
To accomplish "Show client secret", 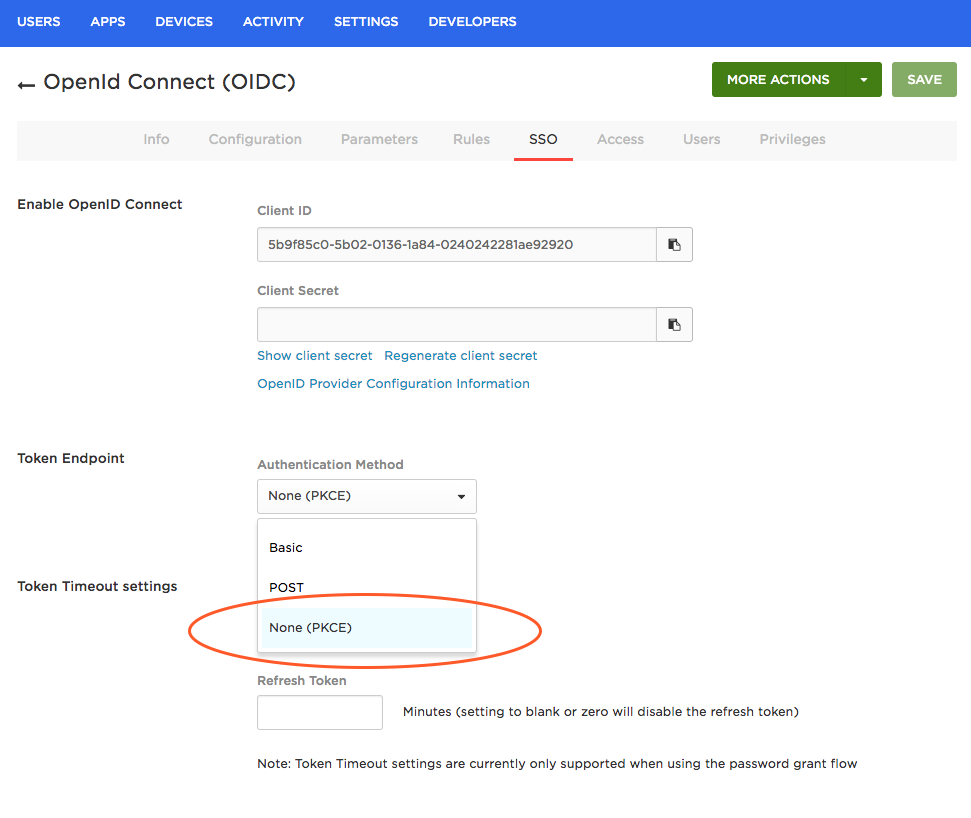I will pos(314,355).
